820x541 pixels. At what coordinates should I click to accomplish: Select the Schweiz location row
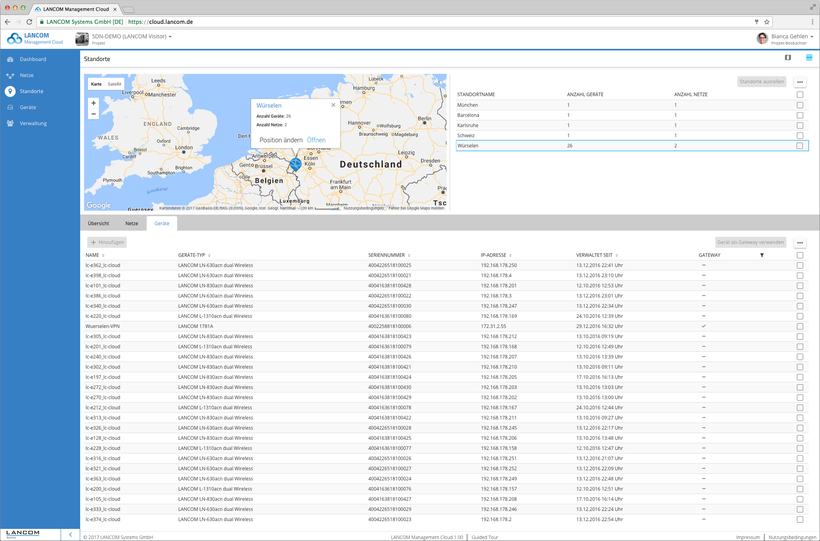[x=632, y=136]
